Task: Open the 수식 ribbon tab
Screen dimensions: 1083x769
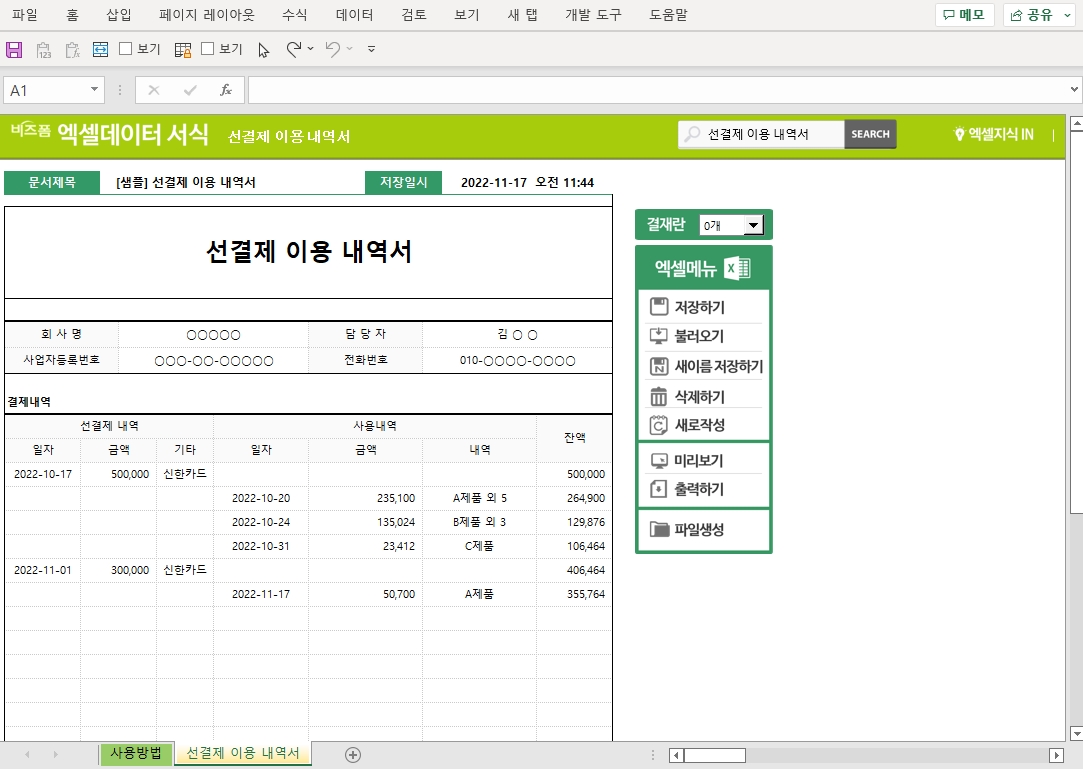Action: 295,15
